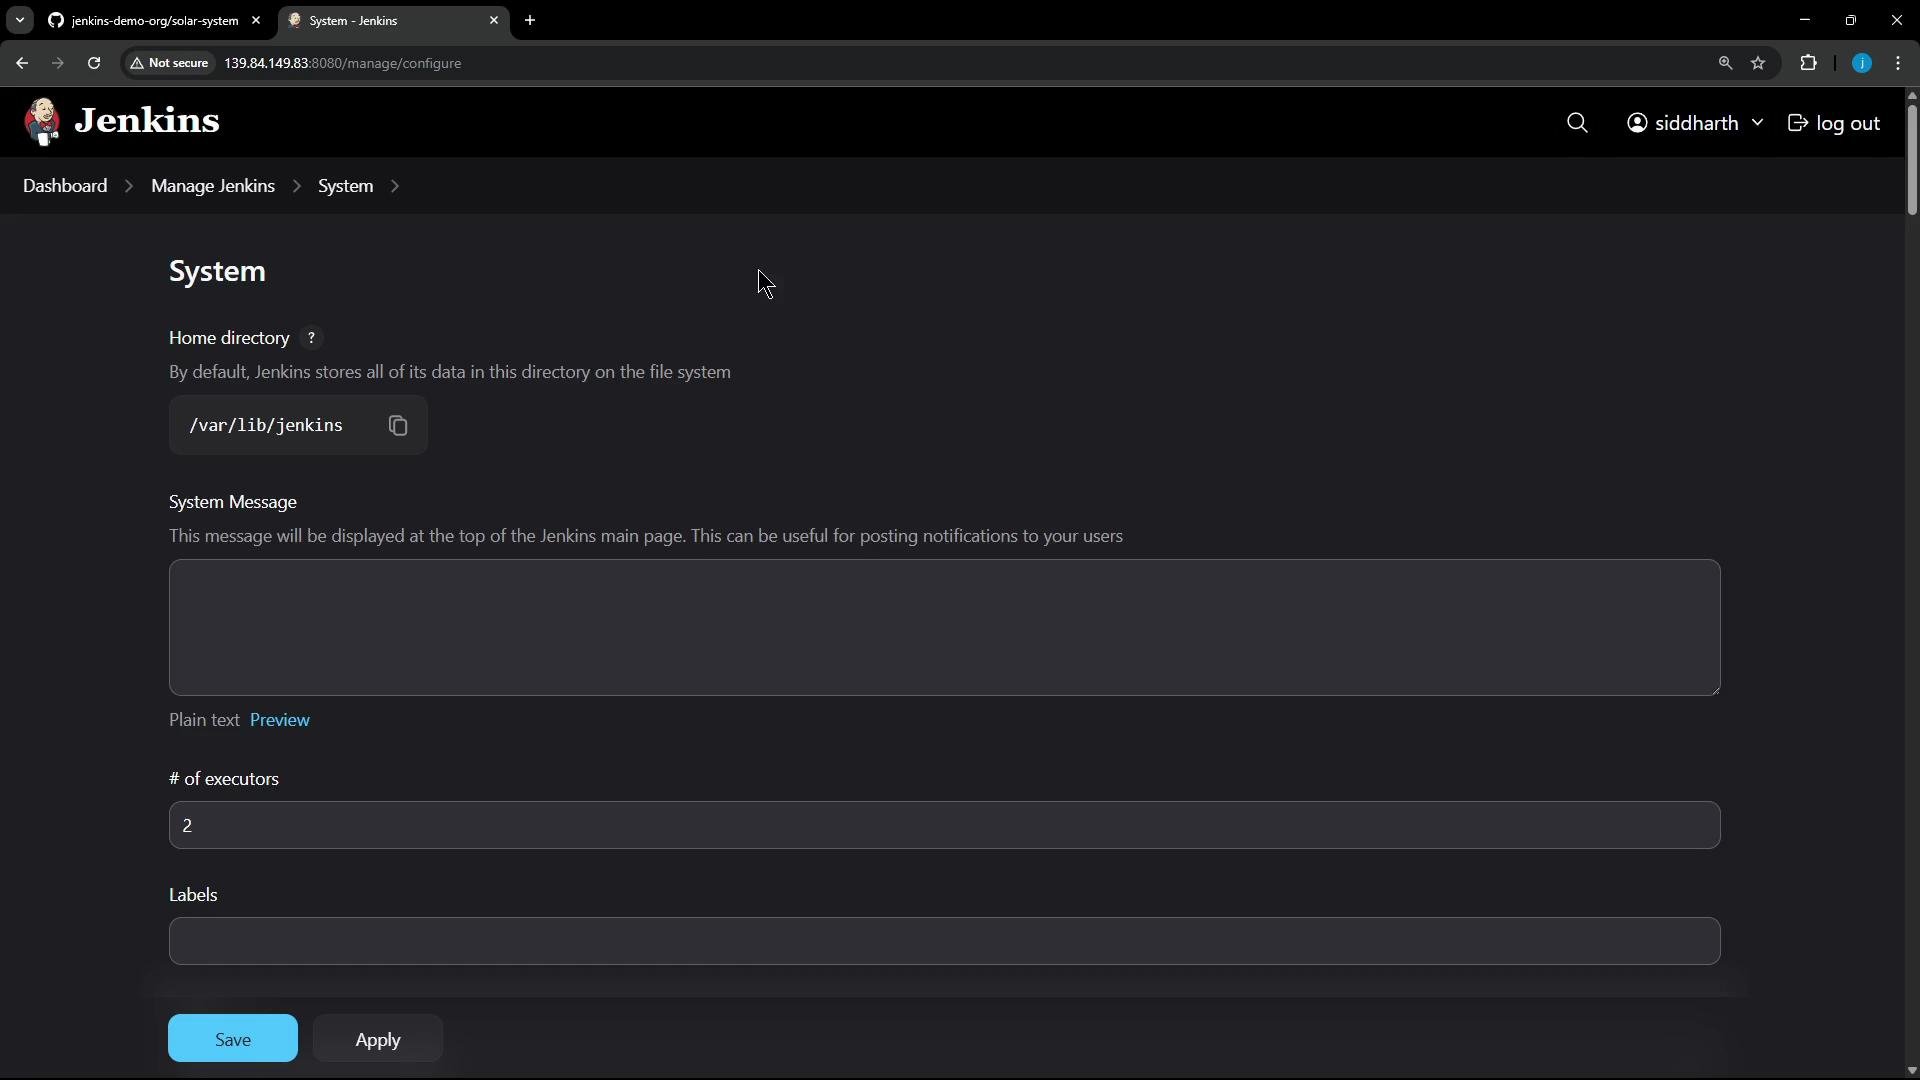The image size is (1920, 1080).
Task: Click the System breadcrumb
Action: [x=346, y=186]
